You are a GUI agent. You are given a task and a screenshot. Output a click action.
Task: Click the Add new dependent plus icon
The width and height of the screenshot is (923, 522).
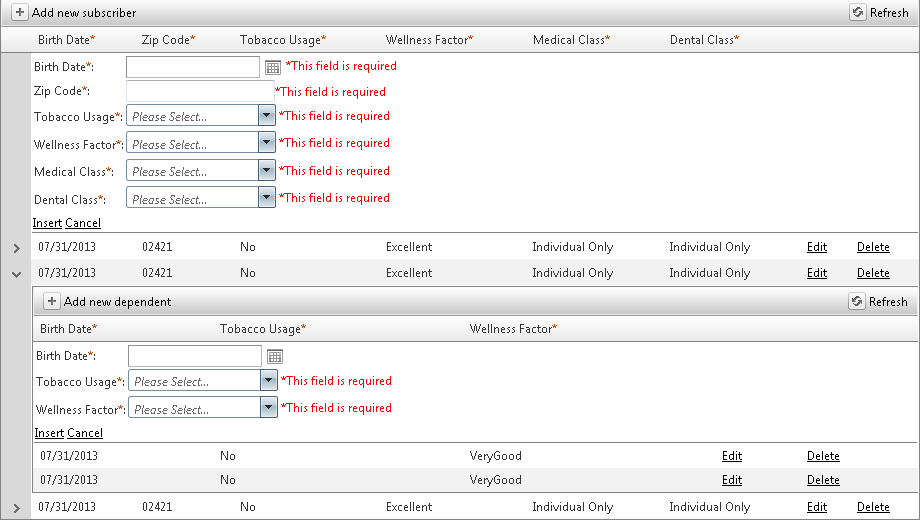pos(52,301)
